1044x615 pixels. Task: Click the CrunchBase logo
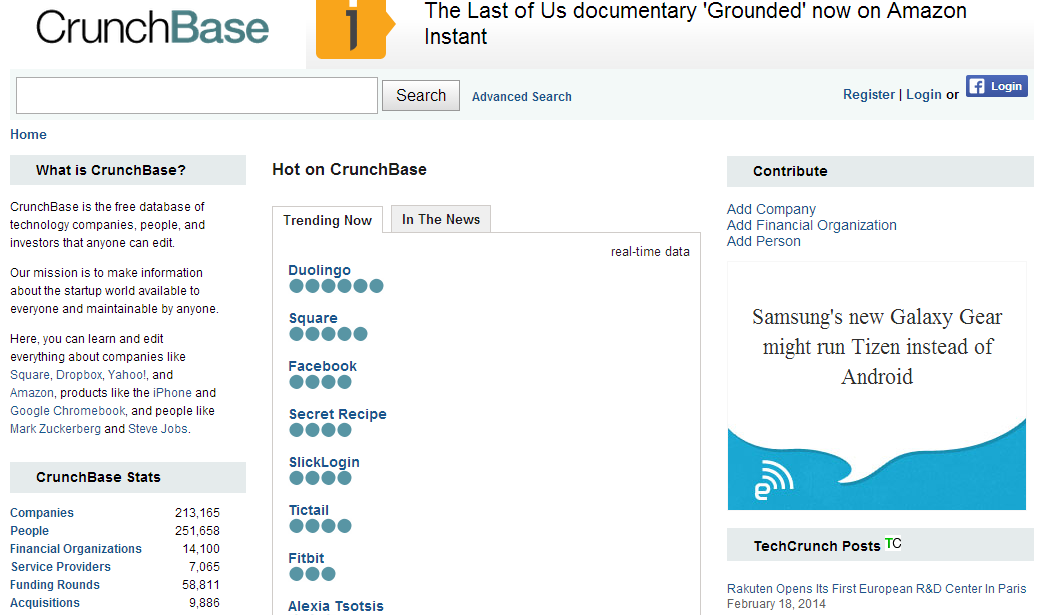coord(152,28)
